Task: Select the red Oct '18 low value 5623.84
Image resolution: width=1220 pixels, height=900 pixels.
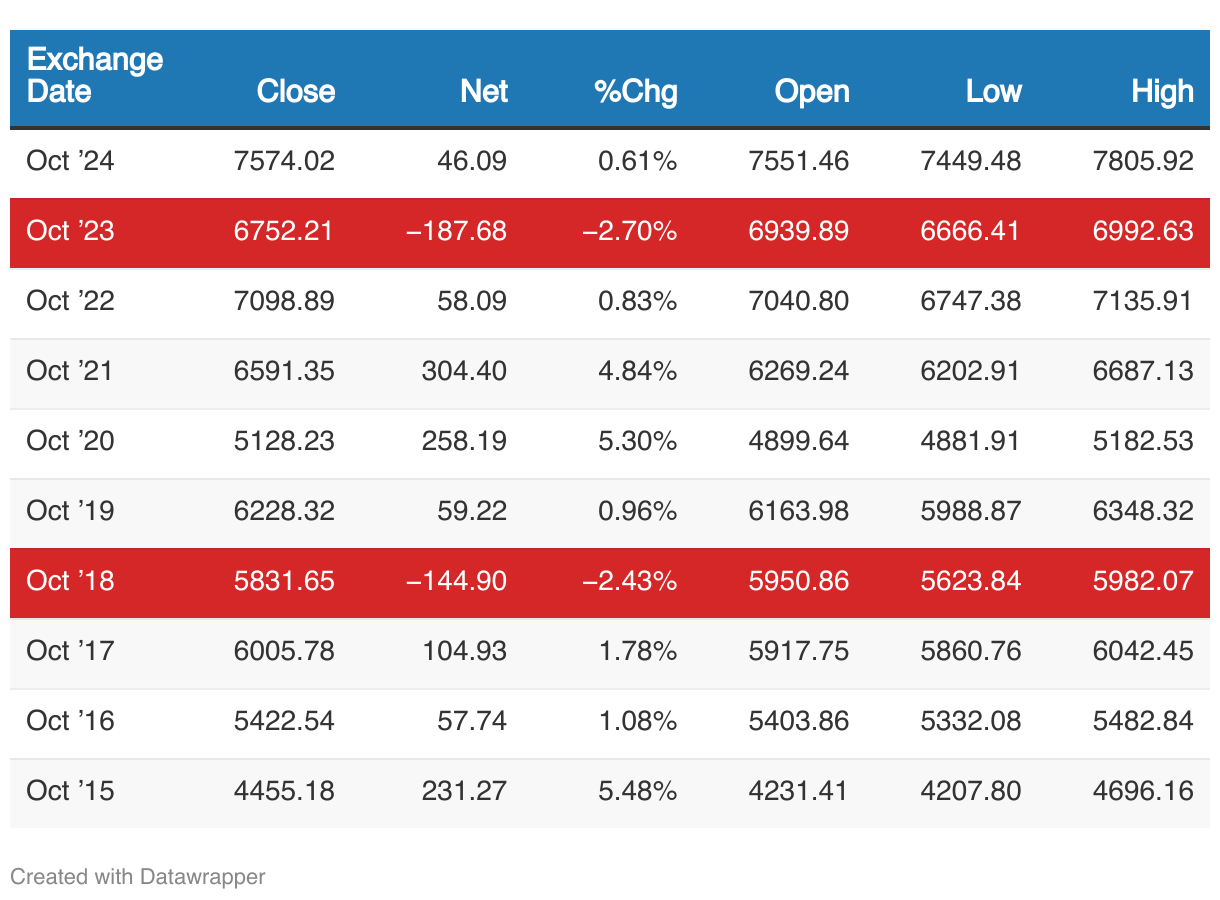Action: coord(970,581)
